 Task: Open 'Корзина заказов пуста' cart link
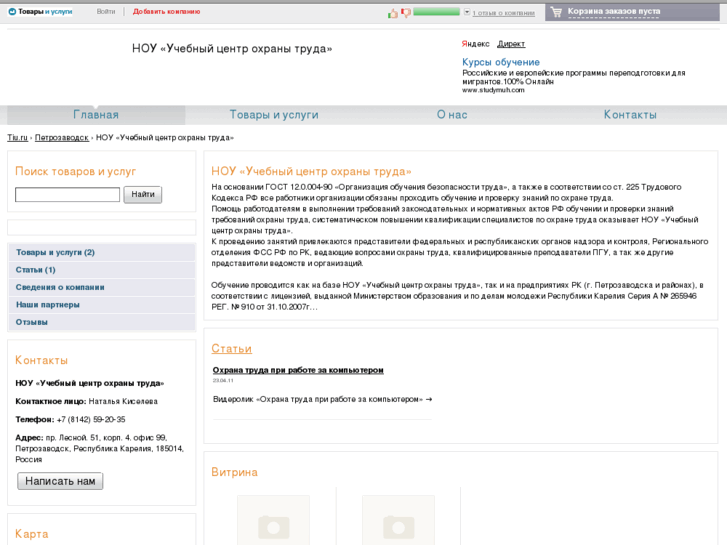coord(614,11)
